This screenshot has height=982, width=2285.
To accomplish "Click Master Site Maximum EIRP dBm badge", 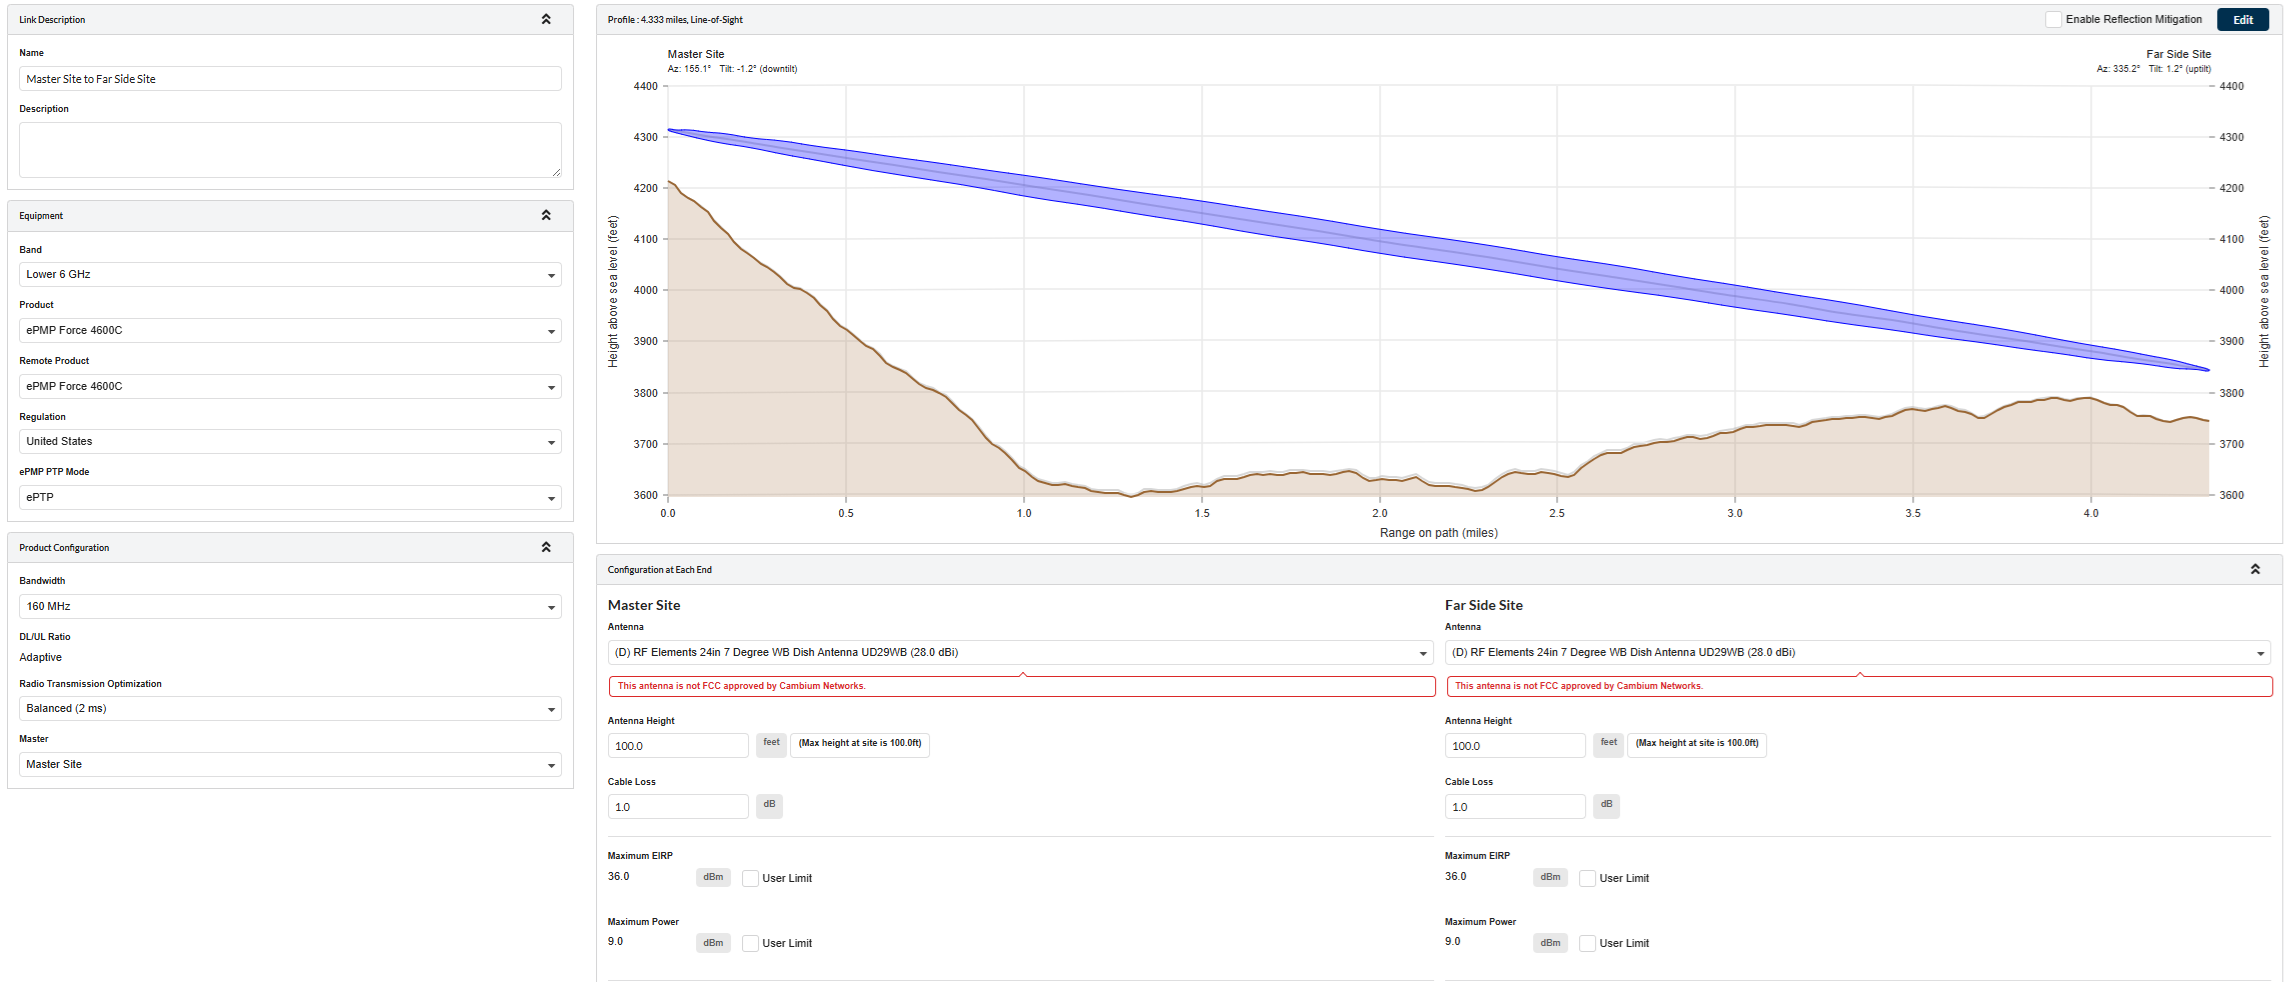I will [x=713, y=877].
